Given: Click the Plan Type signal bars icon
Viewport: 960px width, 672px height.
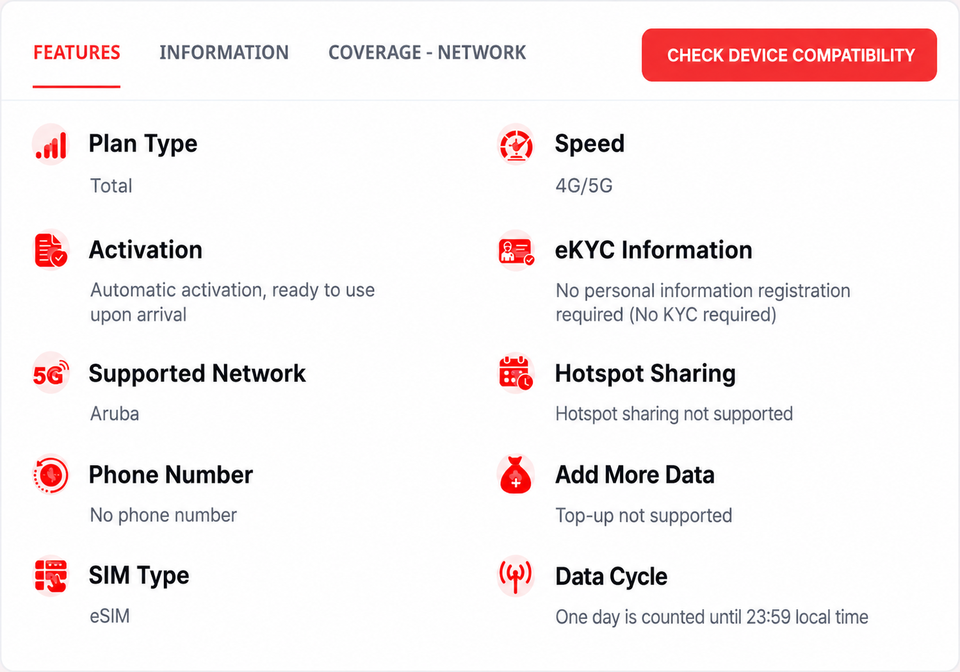Looking at the screenshot, I should pos(50,145).
